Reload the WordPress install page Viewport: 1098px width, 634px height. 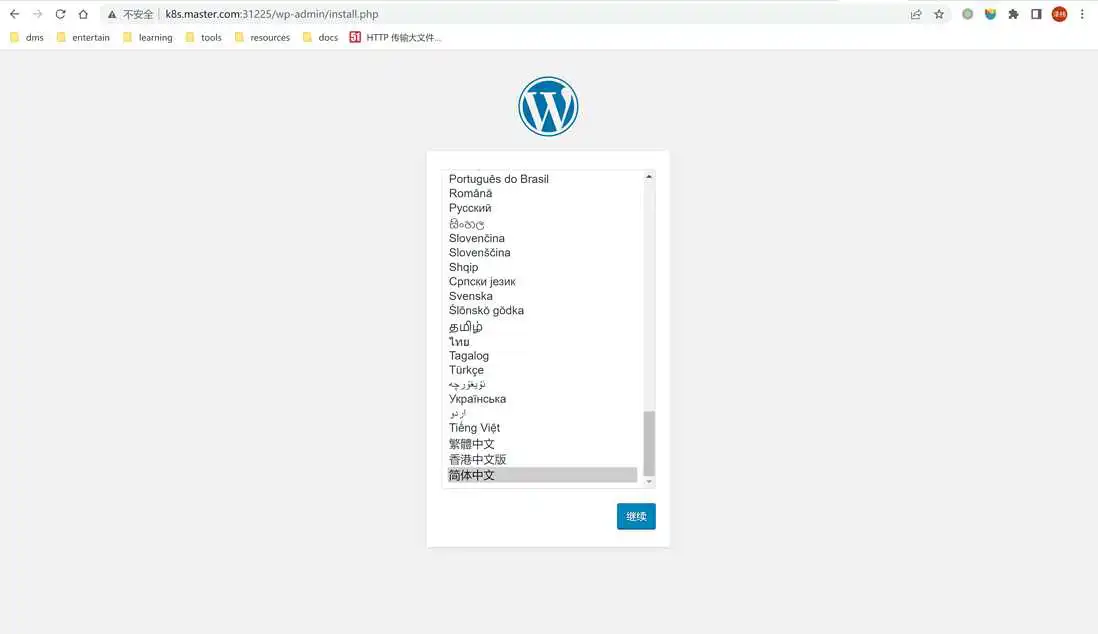point(60,14)
